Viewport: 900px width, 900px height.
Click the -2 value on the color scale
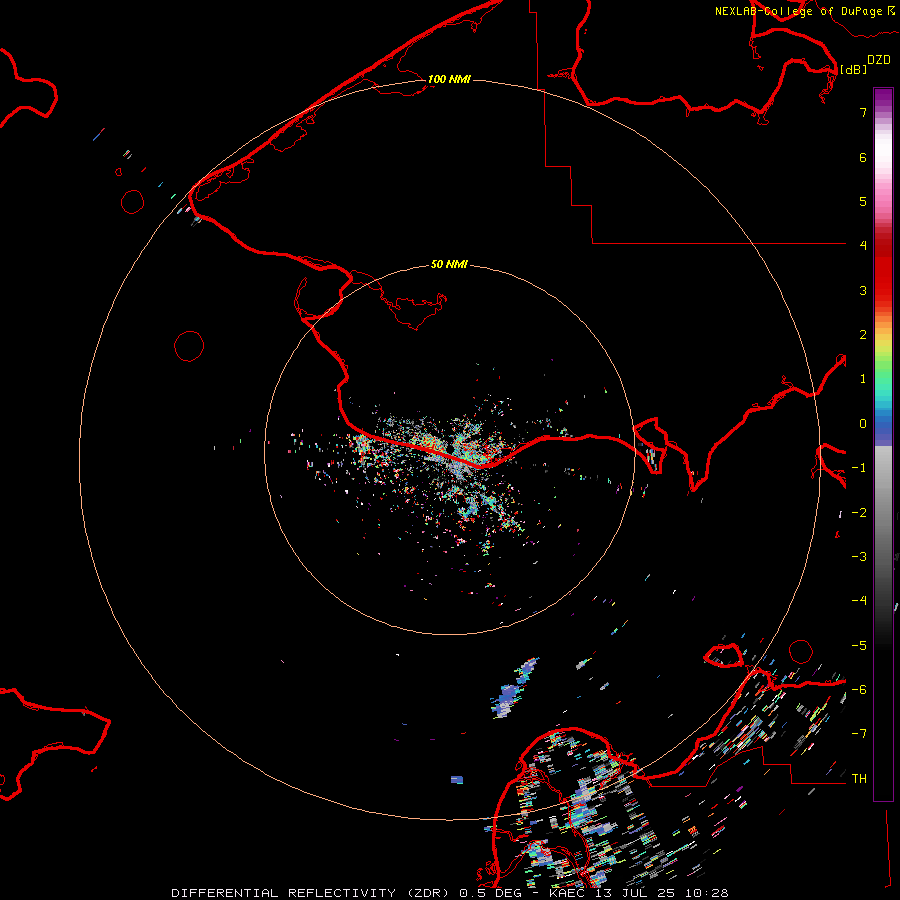point(859,513)
